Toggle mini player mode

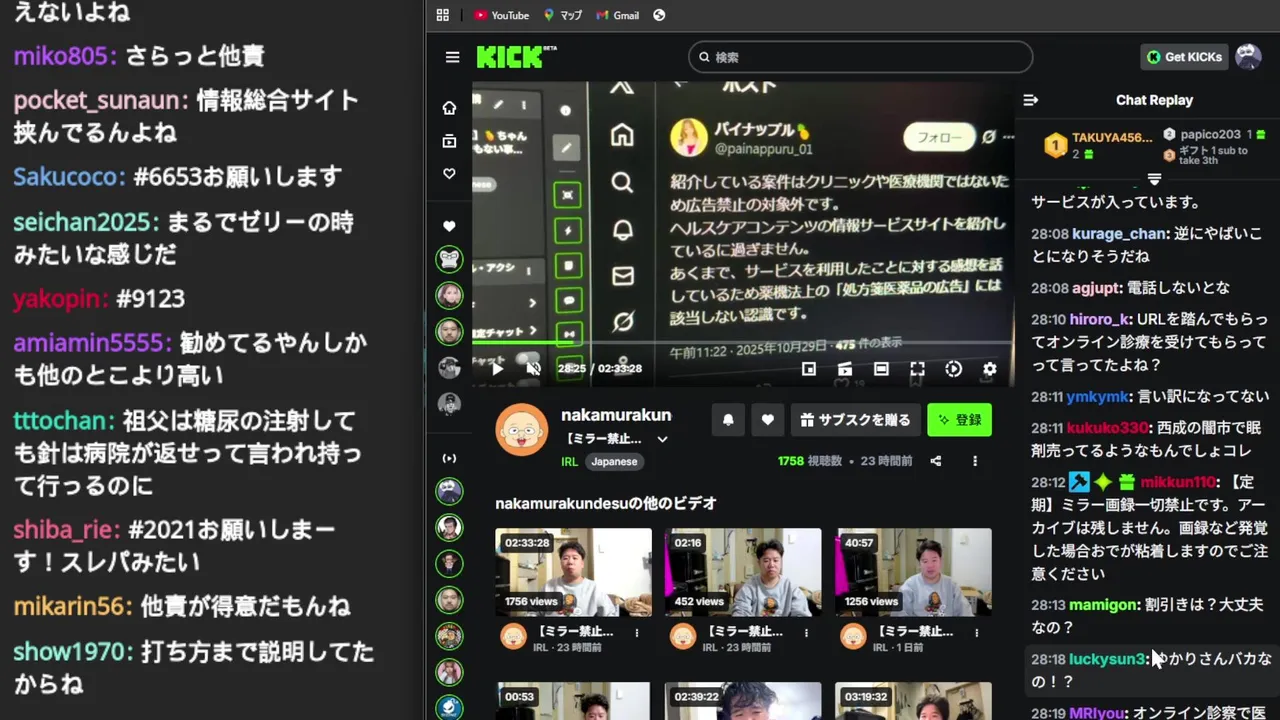[809, 369]
